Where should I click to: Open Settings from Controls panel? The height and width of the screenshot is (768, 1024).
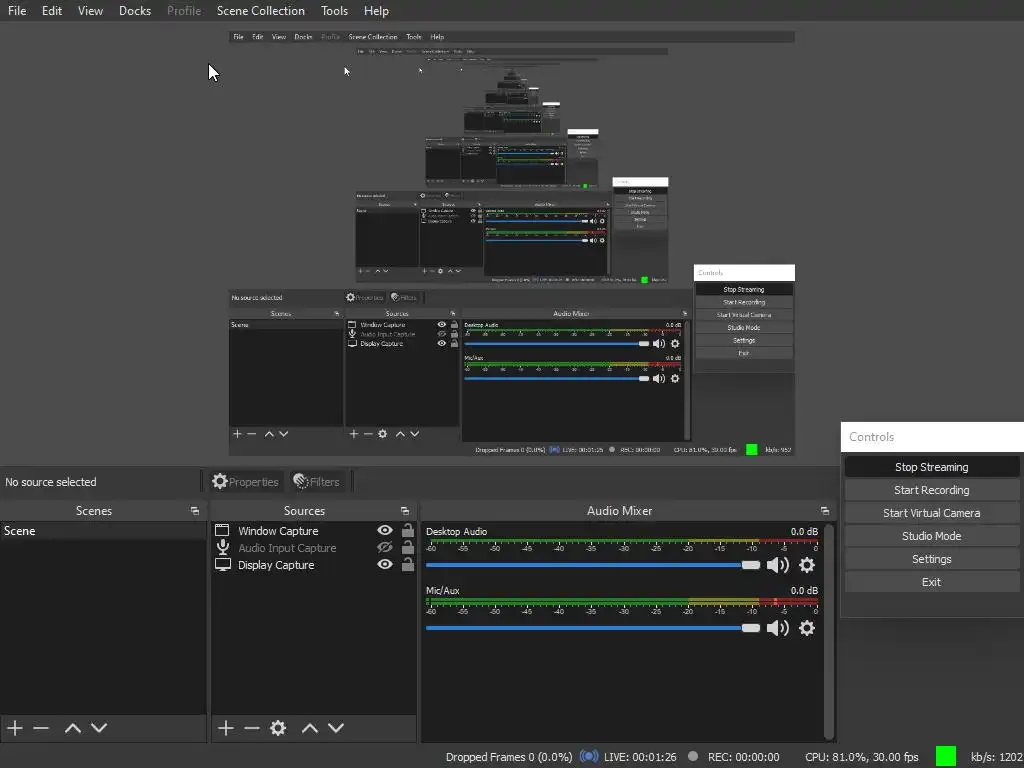tap(931, 559)
